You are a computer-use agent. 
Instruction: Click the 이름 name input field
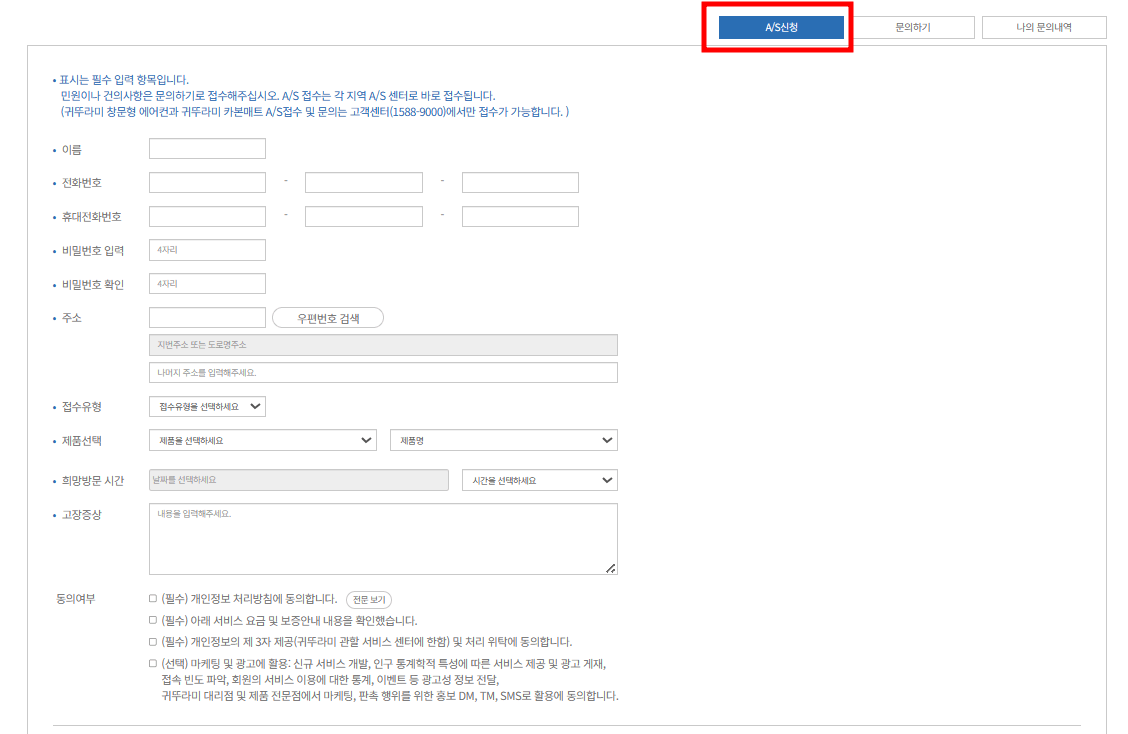tap(207, 148)
